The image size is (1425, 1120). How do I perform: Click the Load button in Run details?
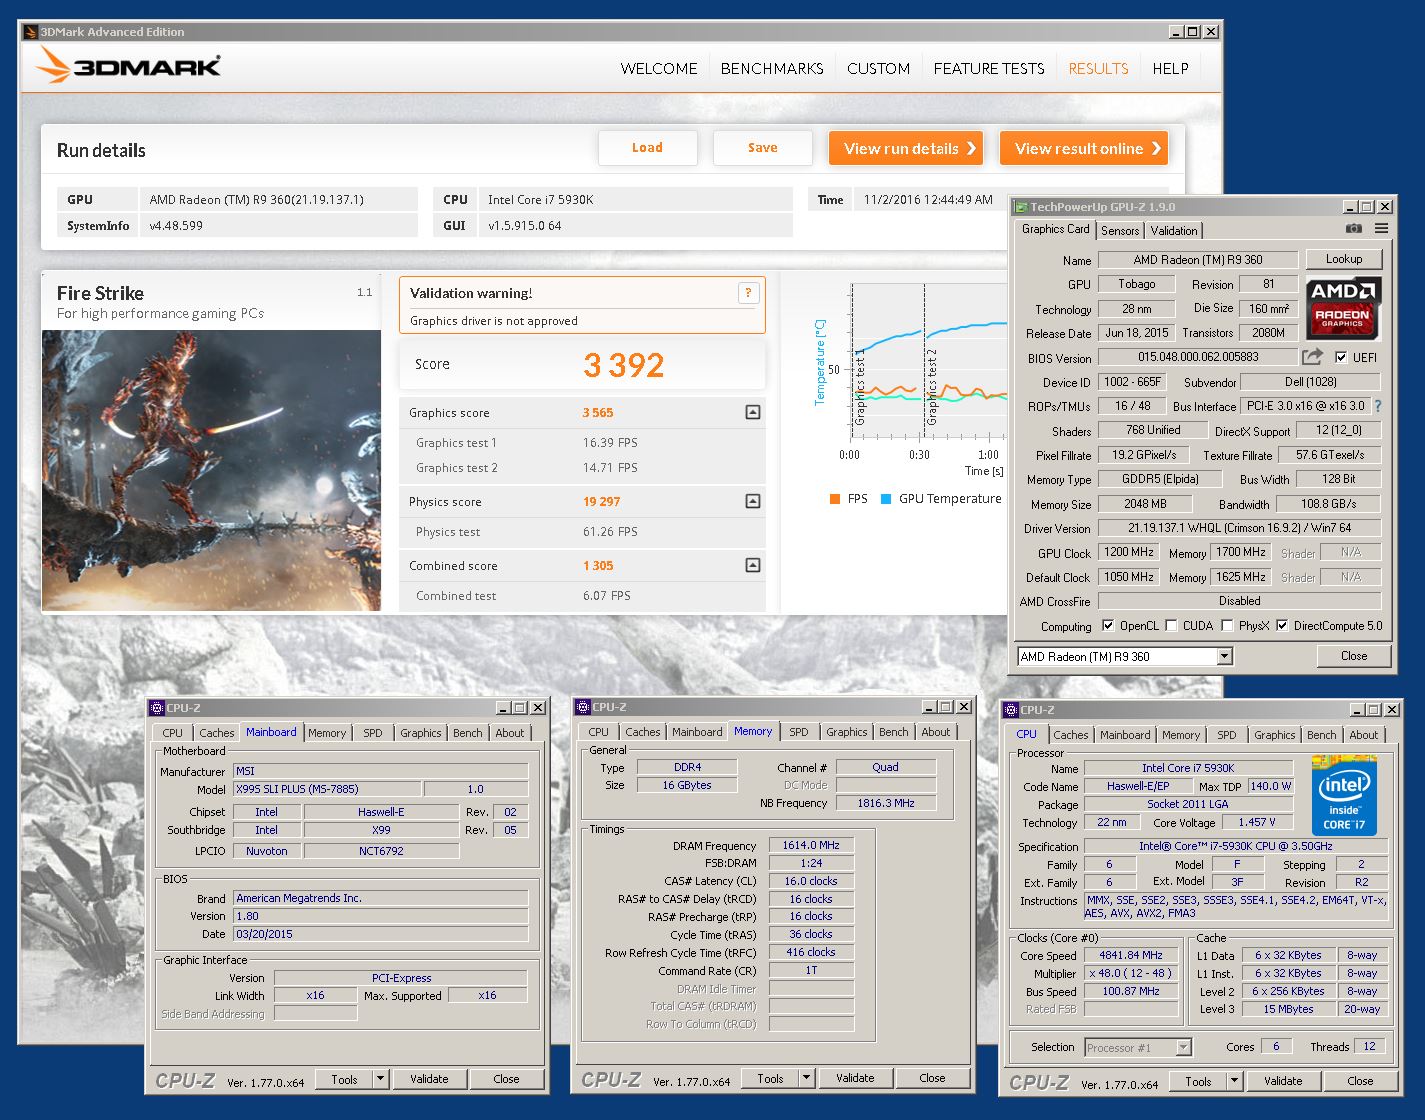647,148
